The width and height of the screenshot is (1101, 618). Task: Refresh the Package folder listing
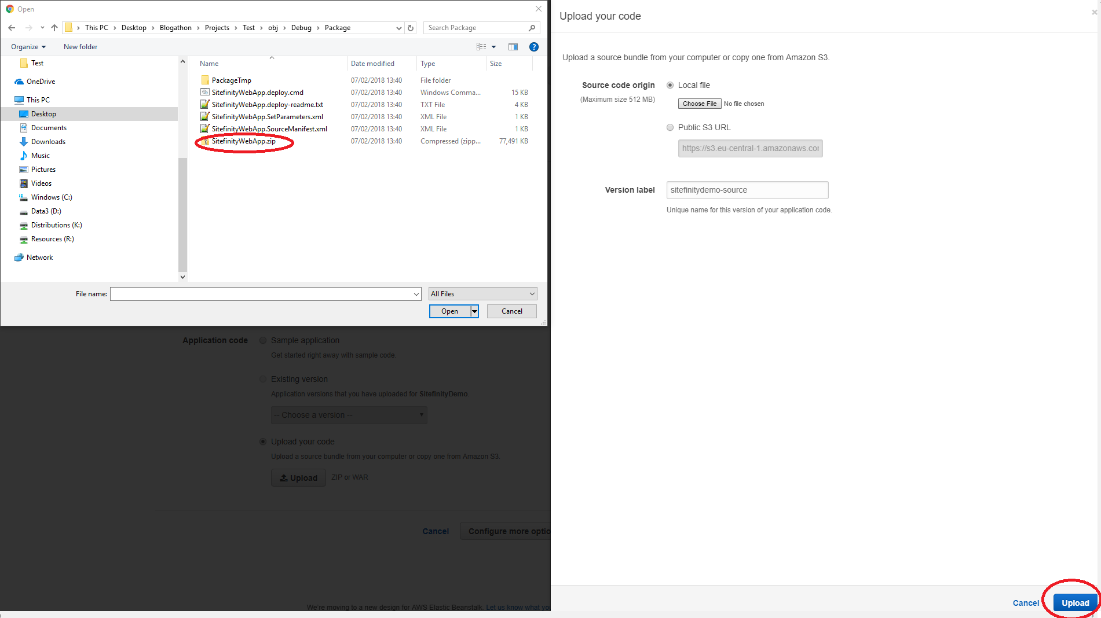click(x=411, y=28)
